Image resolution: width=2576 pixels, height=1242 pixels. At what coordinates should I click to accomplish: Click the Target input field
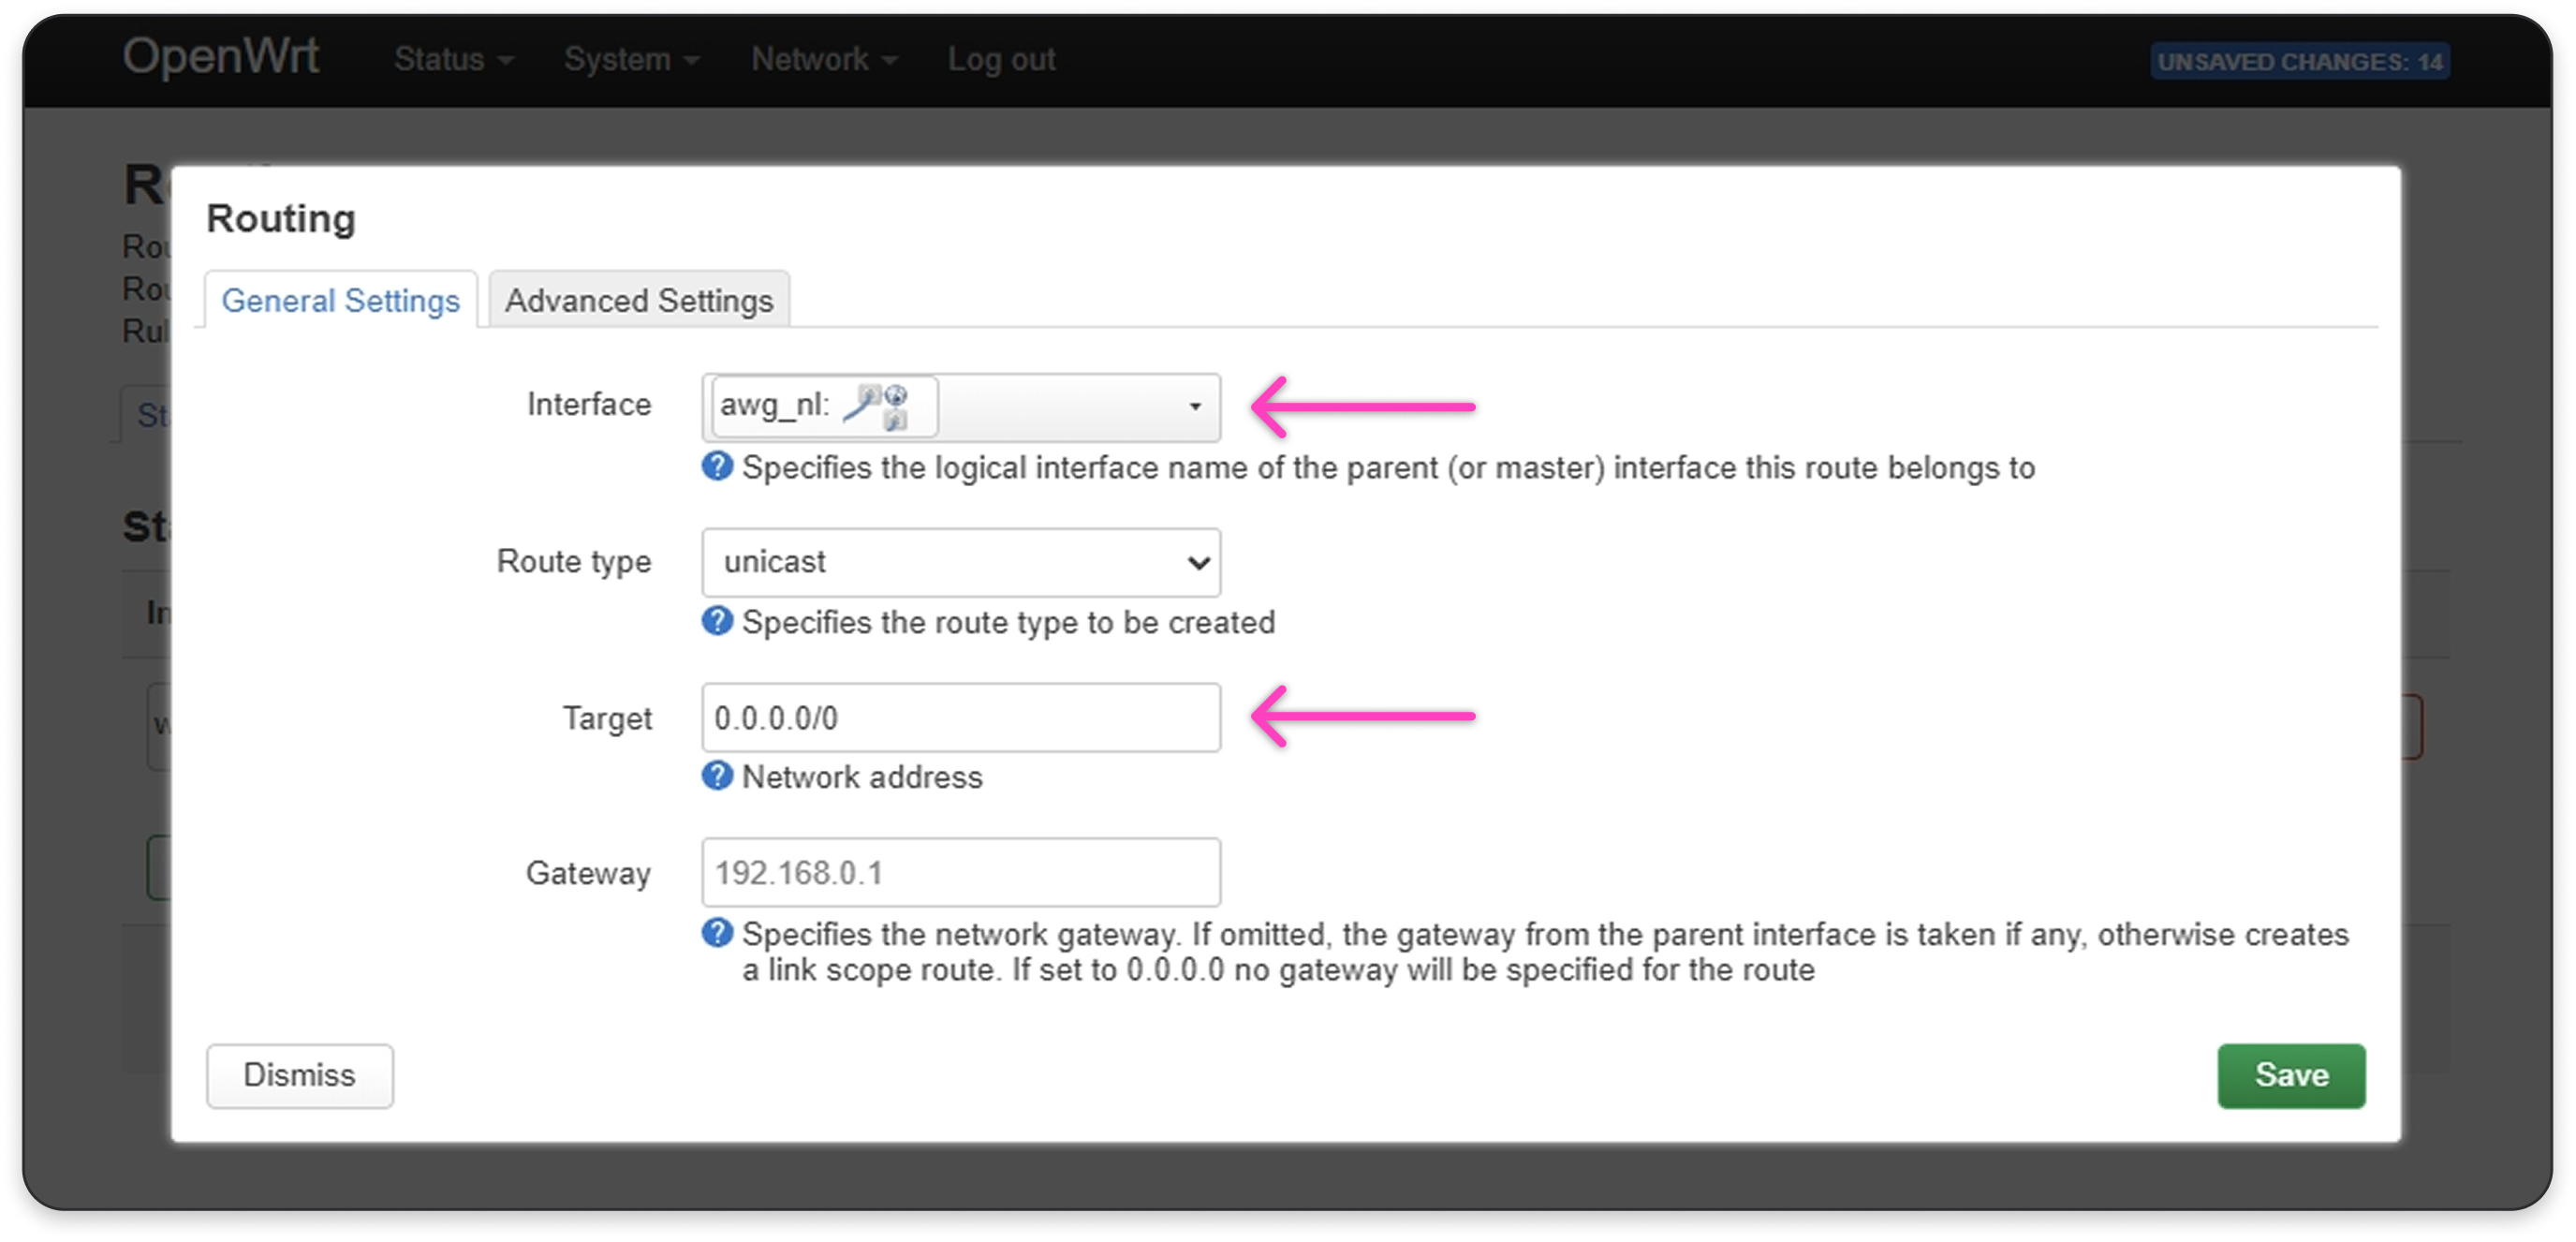click(x=960, y=718)
